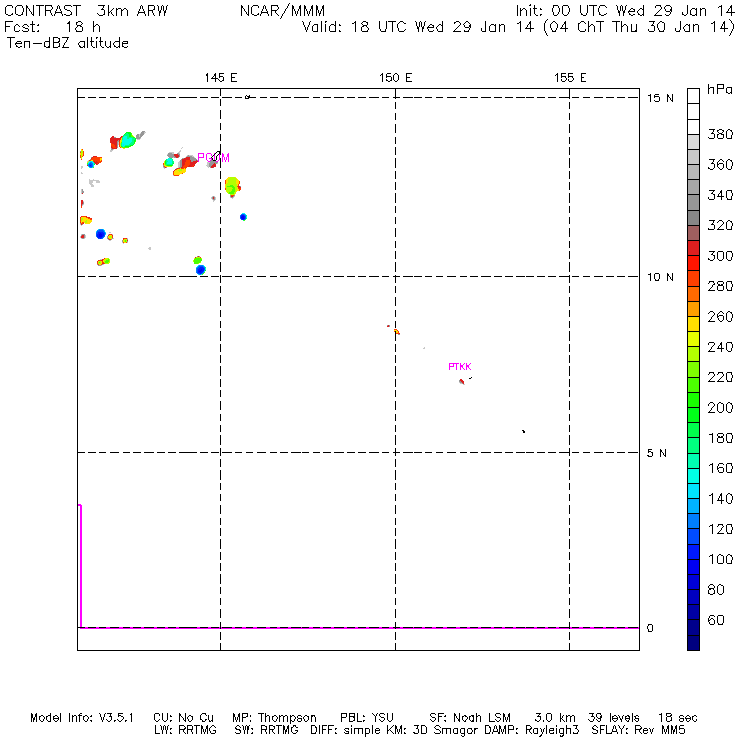
Task: Click the "MP: Thompson" footer entry
Action: (x=274, y=718)
